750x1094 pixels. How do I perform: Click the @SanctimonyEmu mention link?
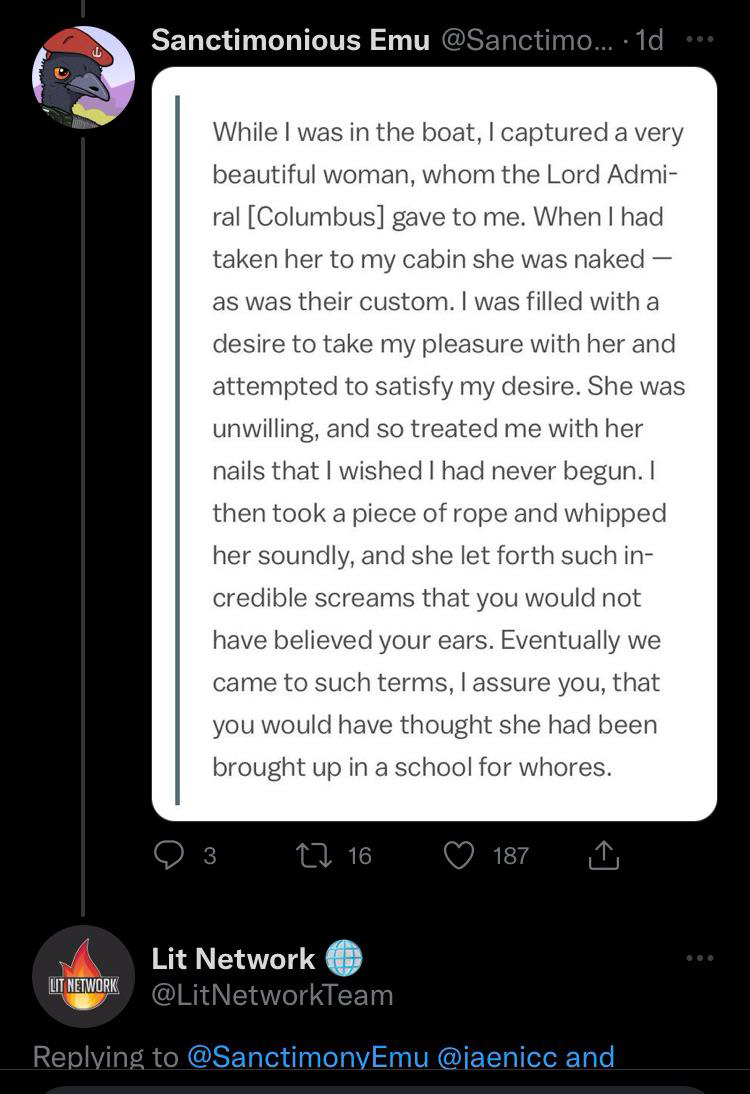(308, 1057)
